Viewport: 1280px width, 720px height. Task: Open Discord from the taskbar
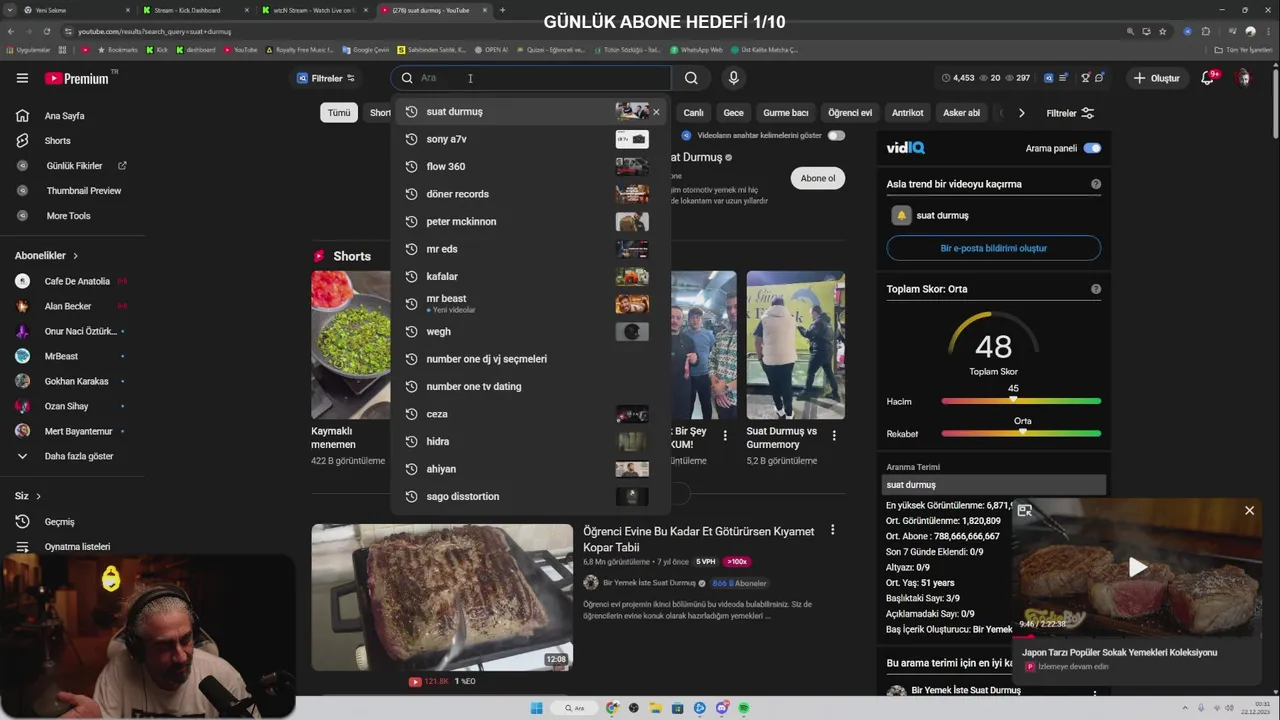(x=723, y=708)
